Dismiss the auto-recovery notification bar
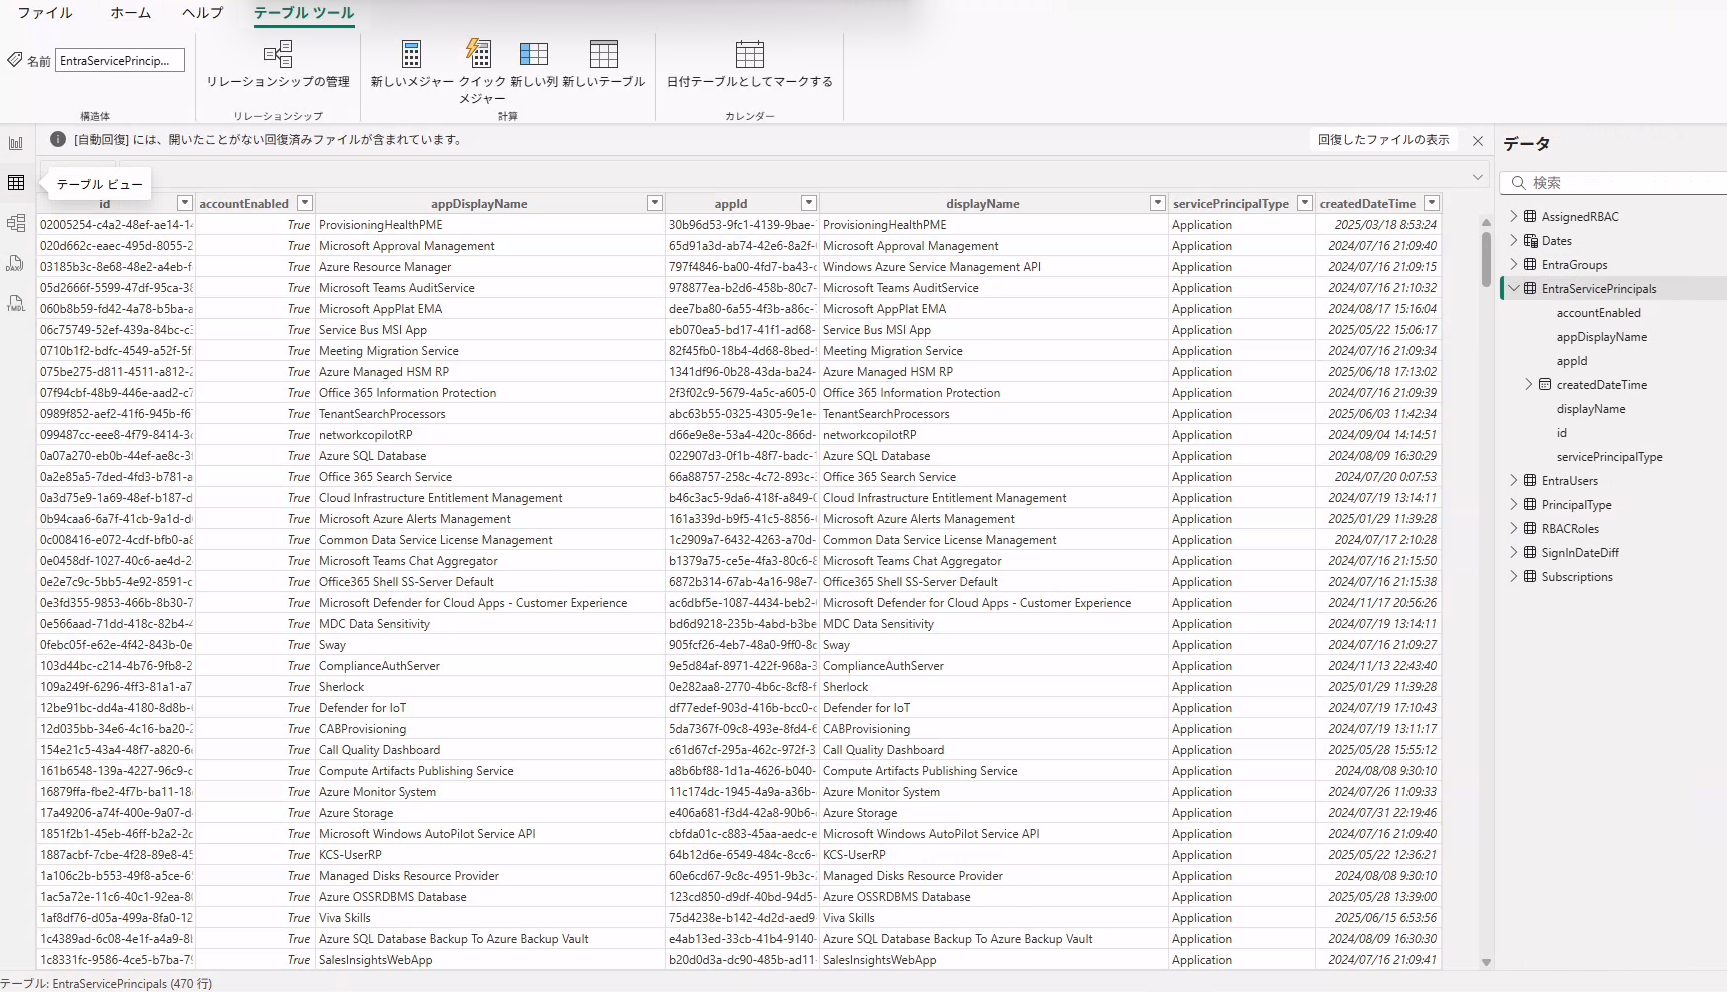Viewport: 1727px width, 992px height. [1478, 140]
